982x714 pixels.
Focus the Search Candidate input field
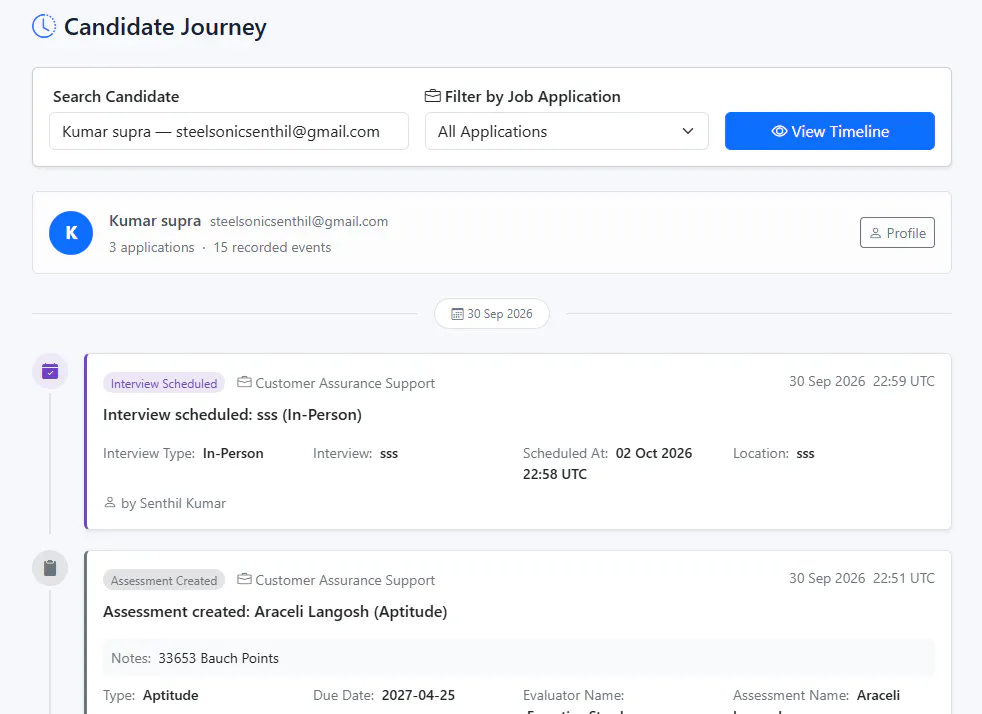pos(229,132)
